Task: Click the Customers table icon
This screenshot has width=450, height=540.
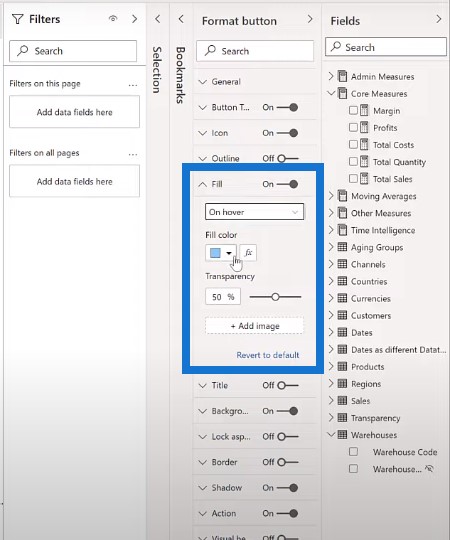Action: pyautogui.click(x=342, y=315)
